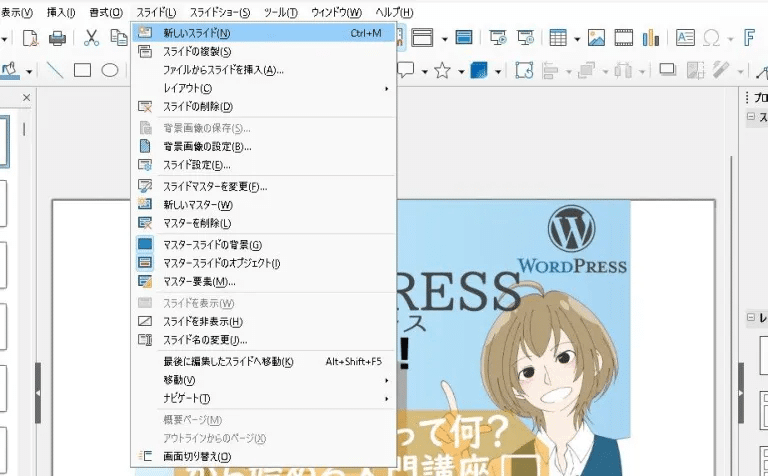Click the Fill Color paint bucket swatch

(10, 71)
